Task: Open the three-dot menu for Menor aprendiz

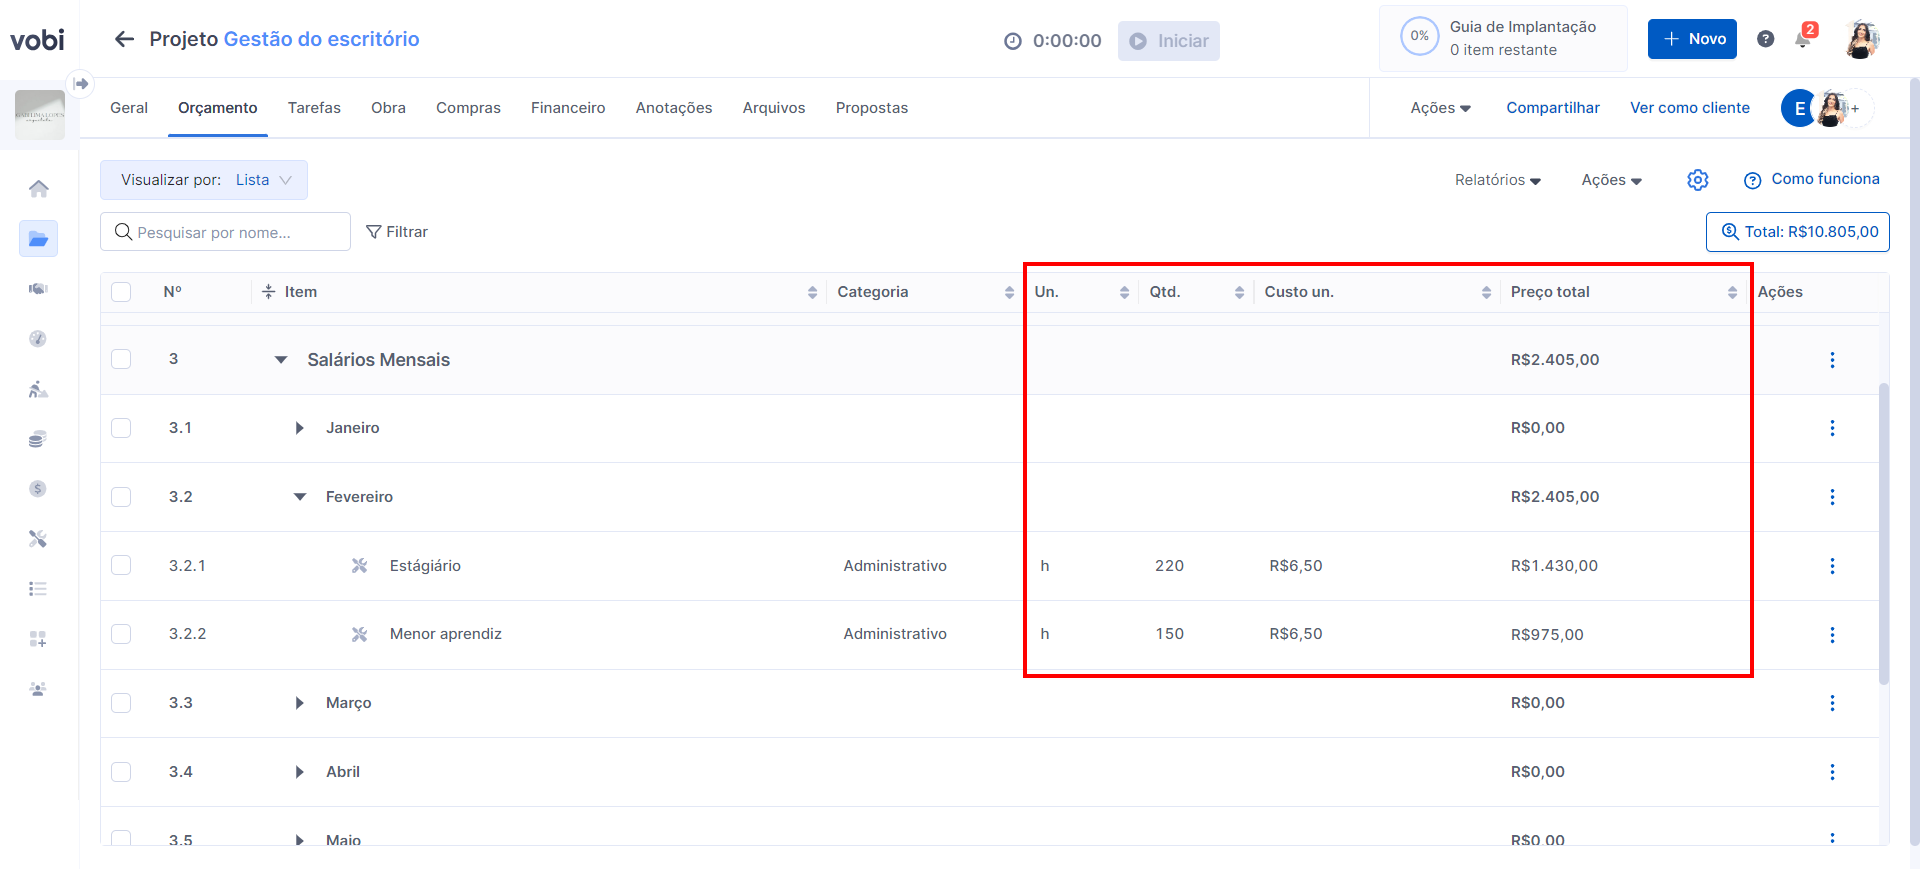Action: click(x=1832, y=635)
